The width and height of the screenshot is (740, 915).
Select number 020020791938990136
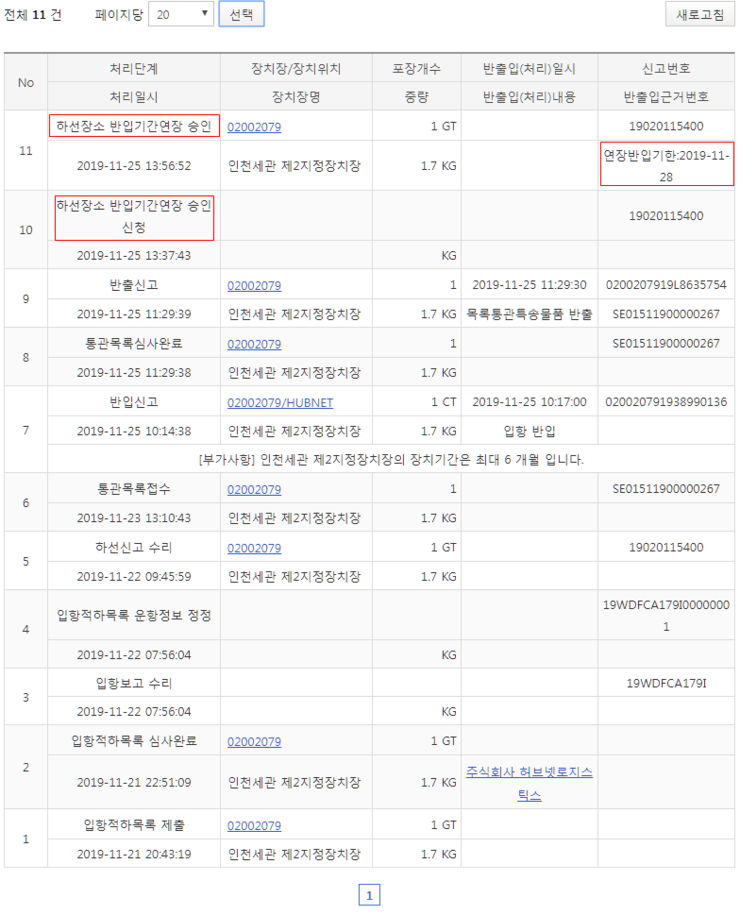pos(666,401)
